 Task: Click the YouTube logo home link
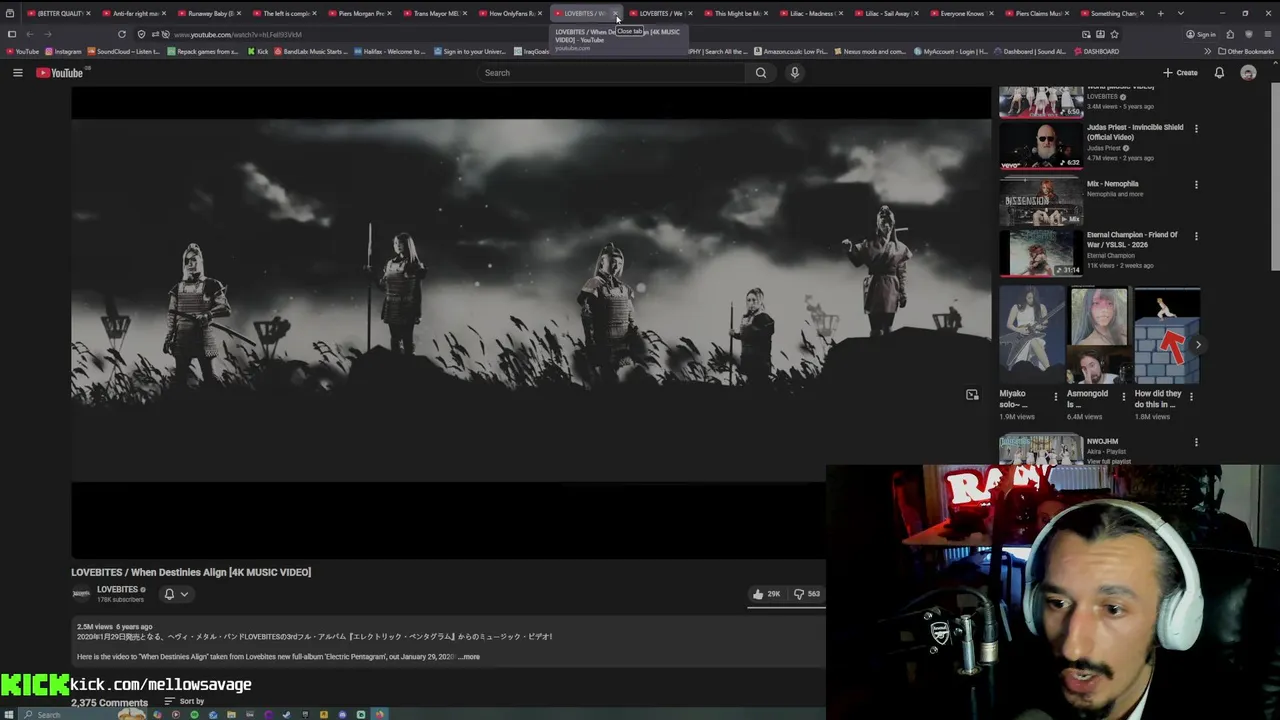pos(61,73)
